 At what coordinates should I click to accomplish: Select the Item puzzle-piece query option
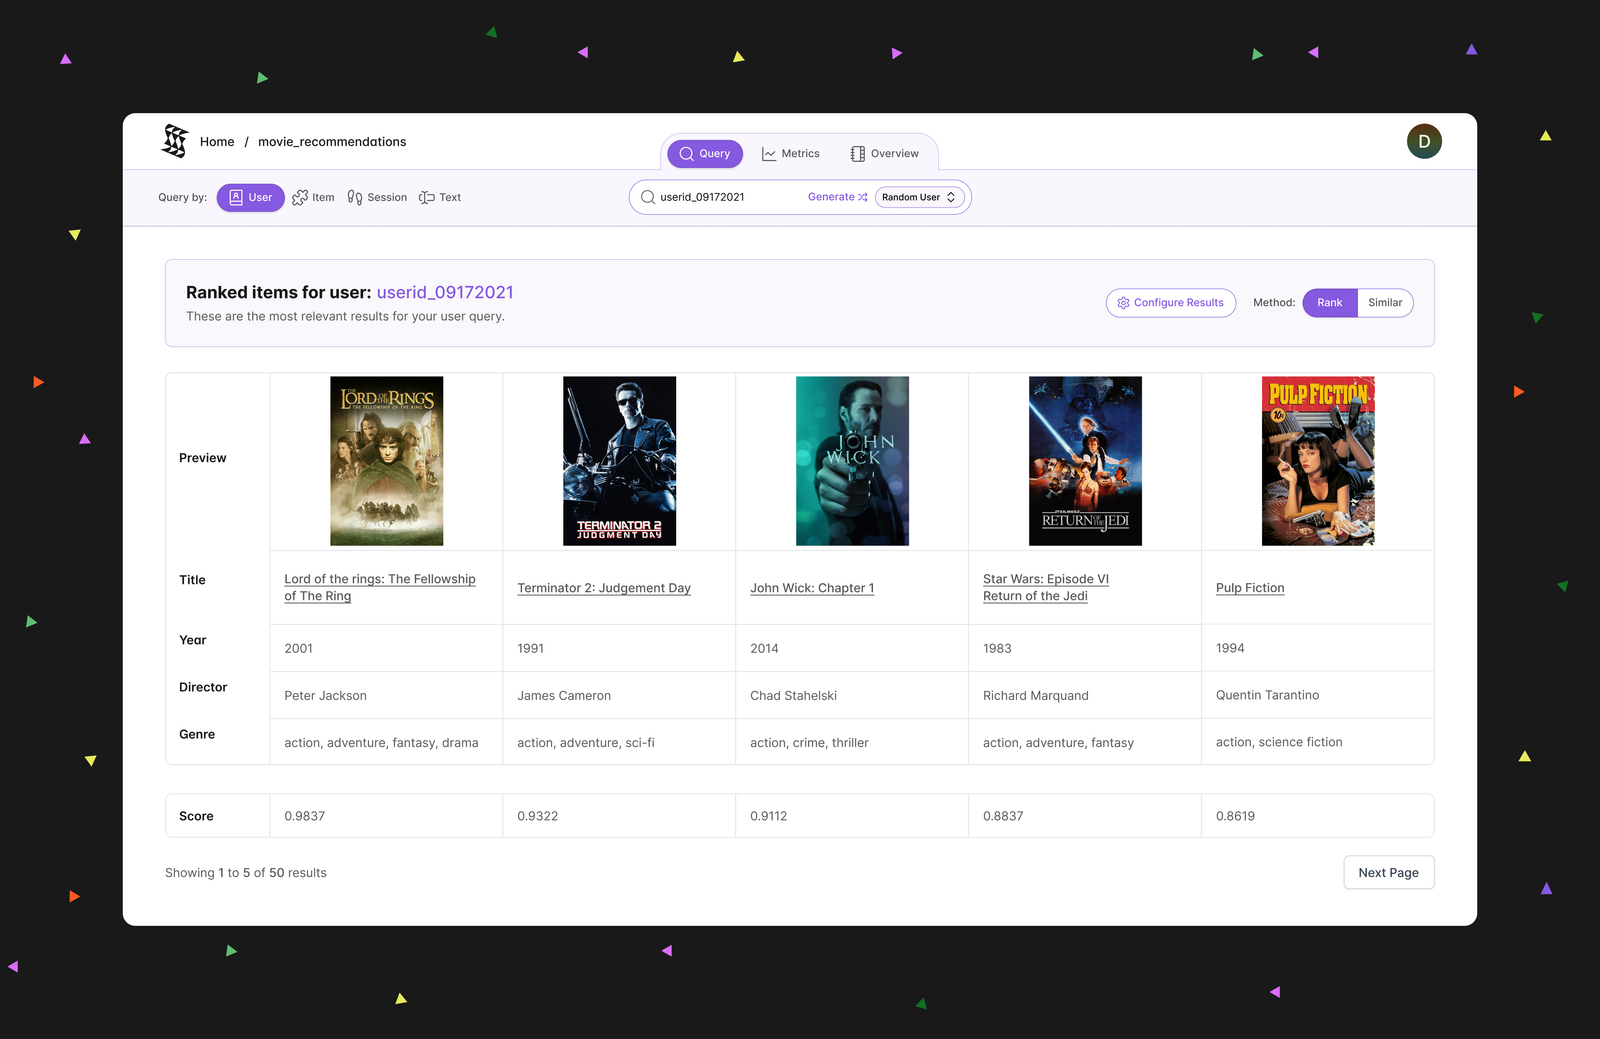(x=313, y=198)
